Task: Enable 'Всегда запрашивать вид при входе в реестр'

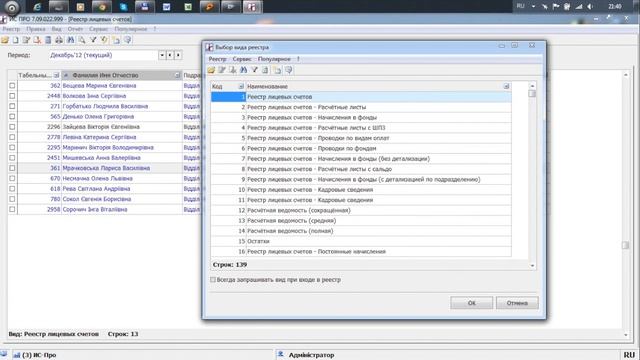Action: [x=213, y=280]
